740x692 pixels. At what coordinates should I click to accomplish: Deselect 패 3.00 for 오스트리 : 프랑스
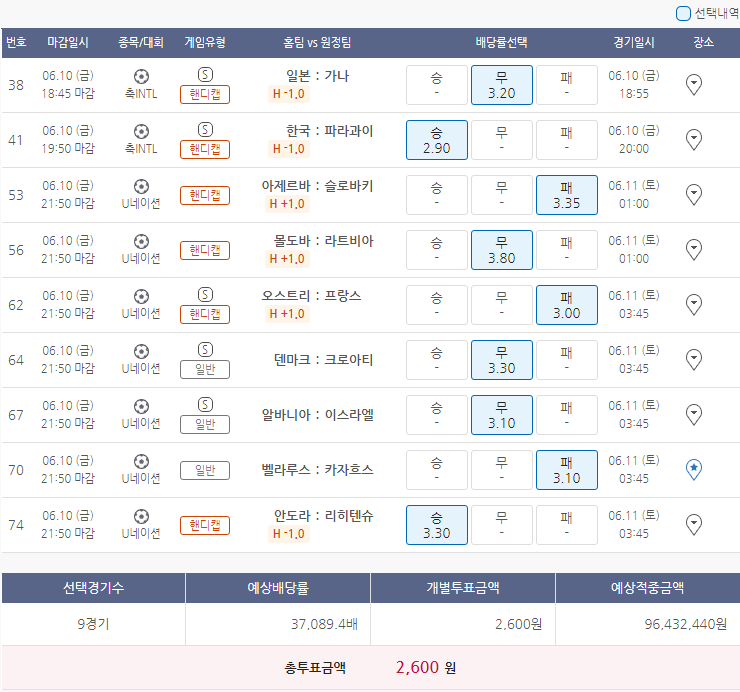click(x=567, y=305)
